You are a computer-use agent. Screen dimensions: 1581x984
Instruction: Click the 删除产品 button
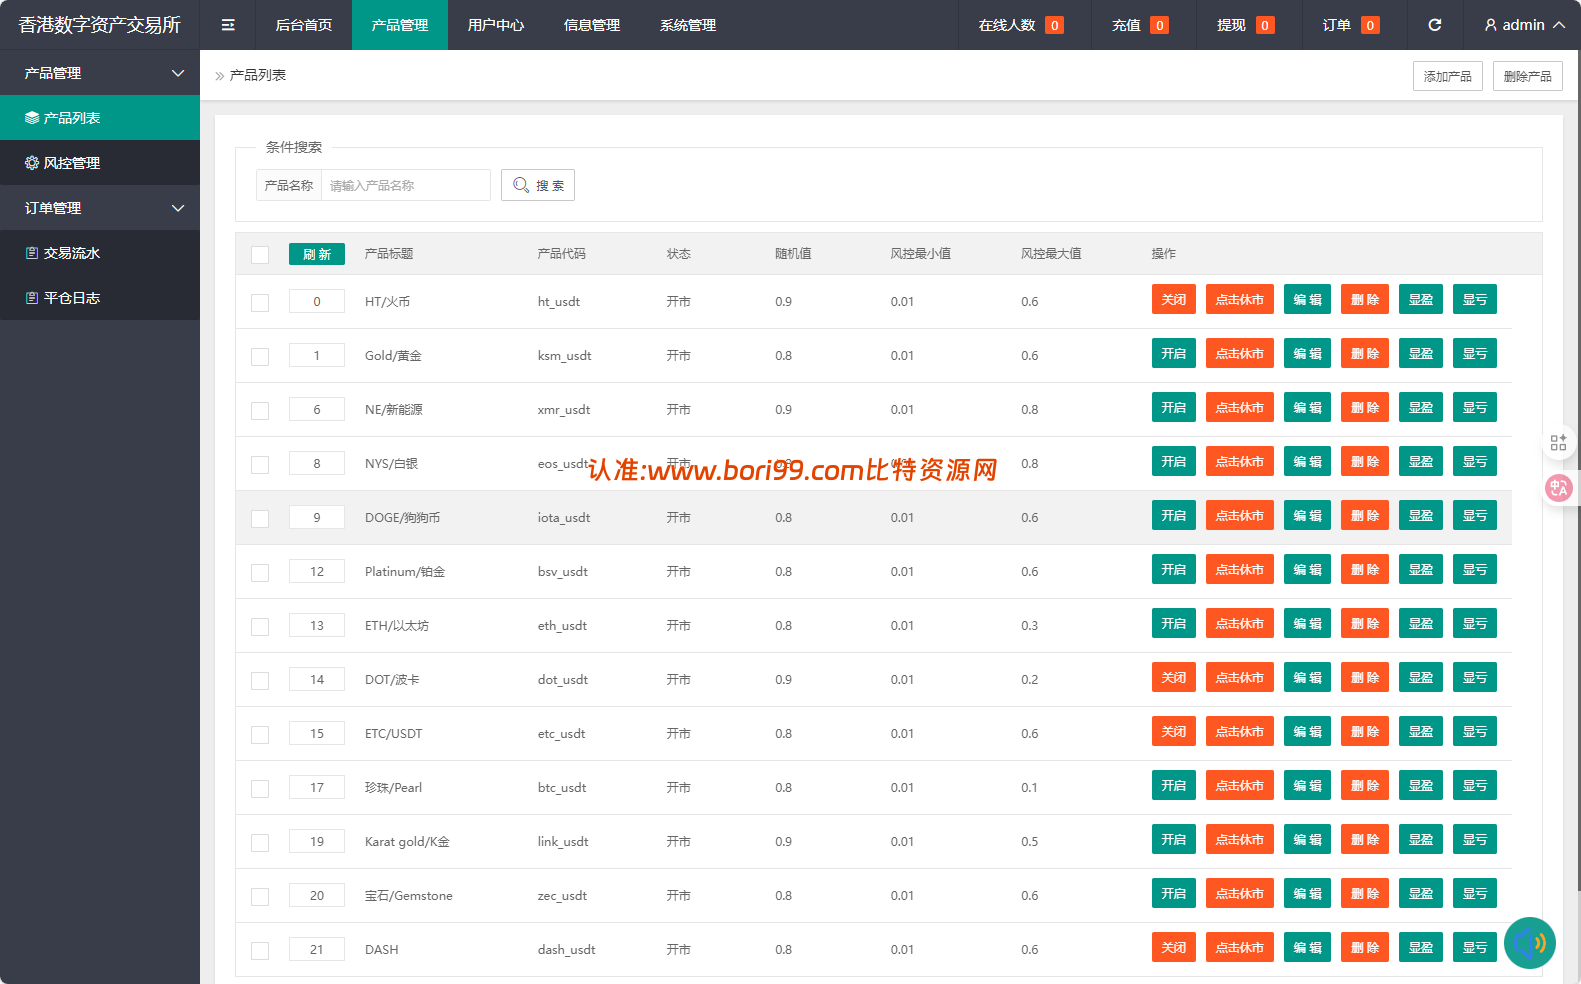coord(1527,76)
